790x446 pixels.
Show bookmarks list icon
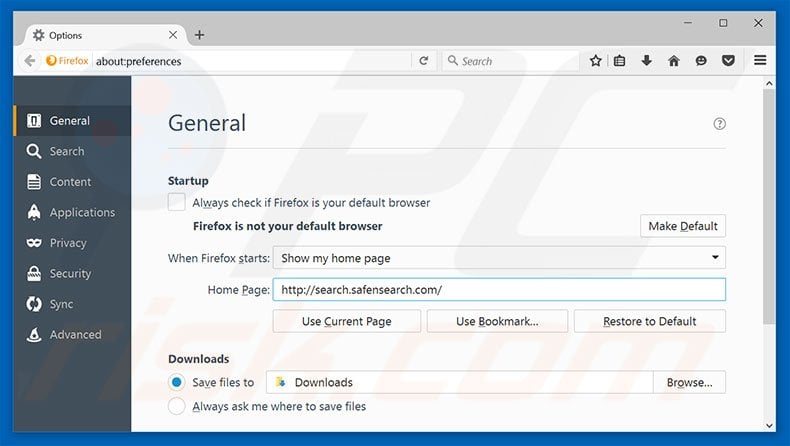[620, 61]
